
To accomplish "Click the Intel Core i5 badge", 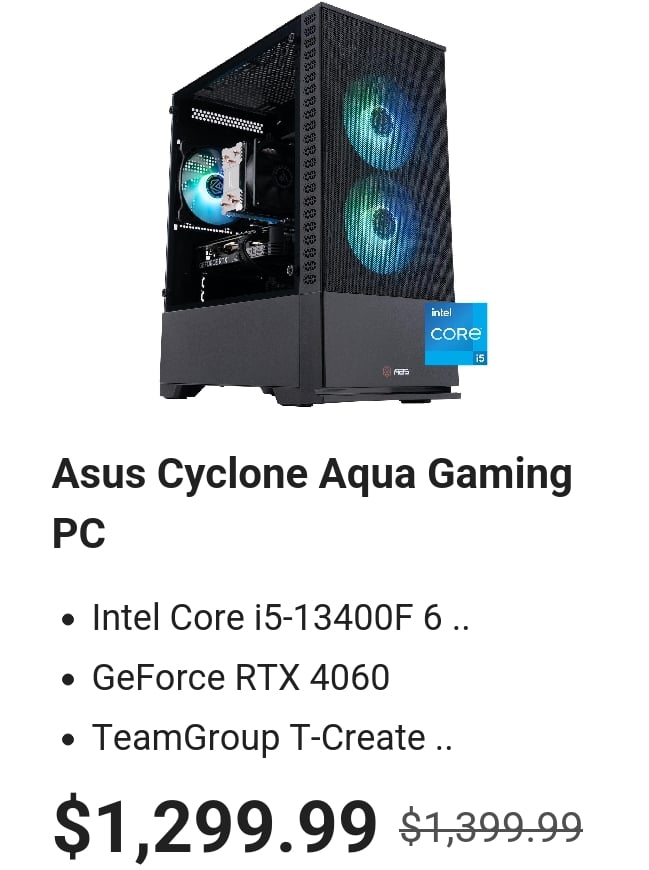I will 456,333.
